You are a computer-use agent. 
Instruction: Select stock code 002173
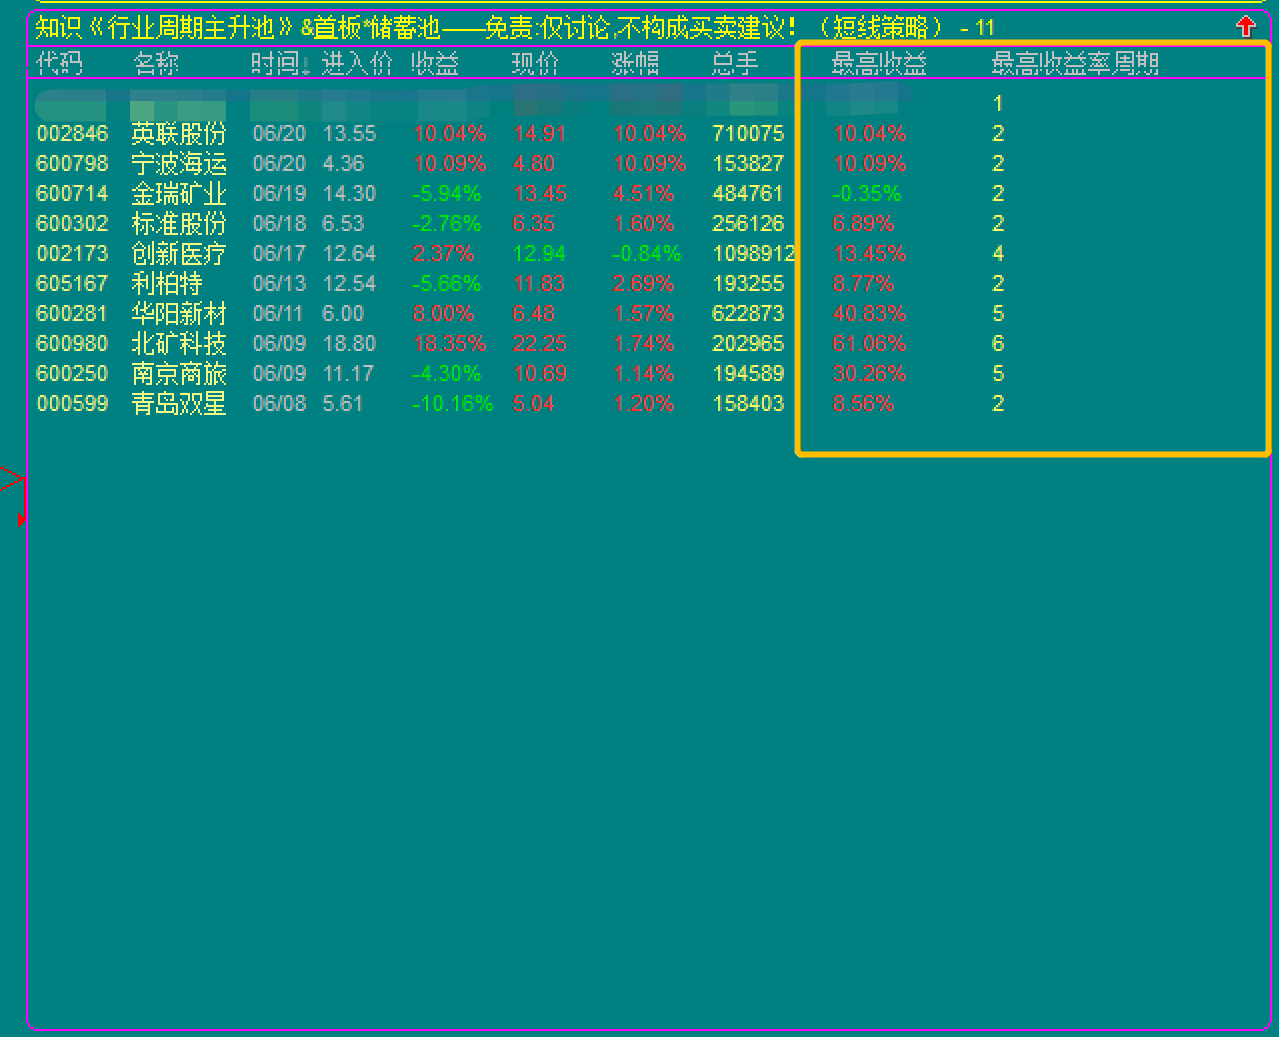pos(72,254)
